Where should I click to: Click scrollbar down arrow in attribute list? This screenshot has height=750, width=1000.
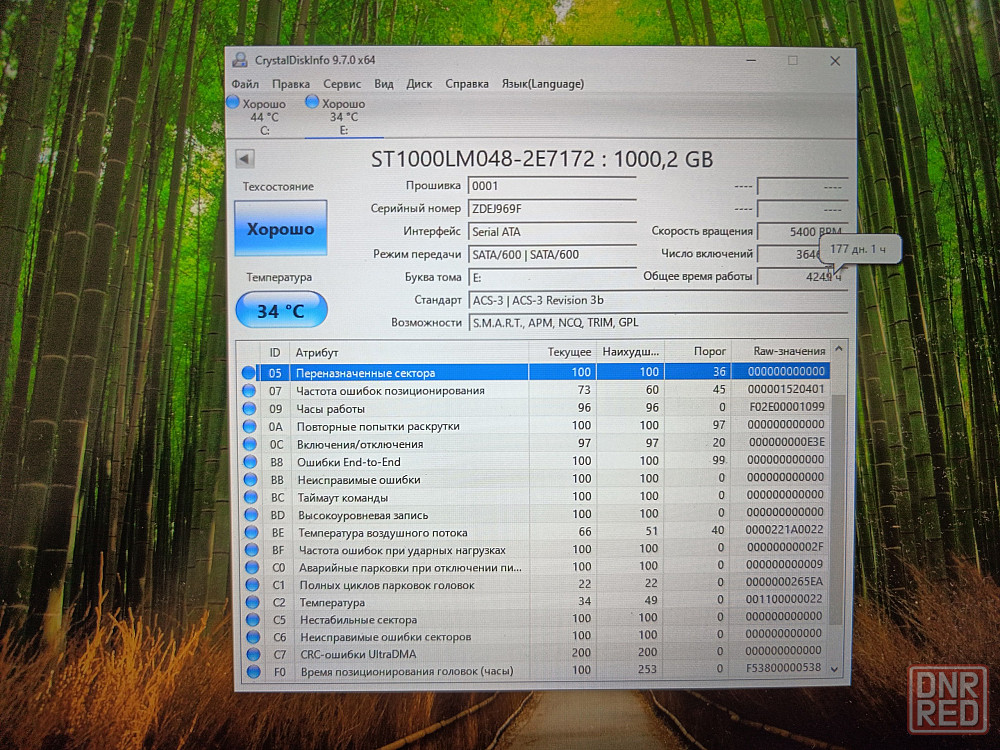(835, 669)
